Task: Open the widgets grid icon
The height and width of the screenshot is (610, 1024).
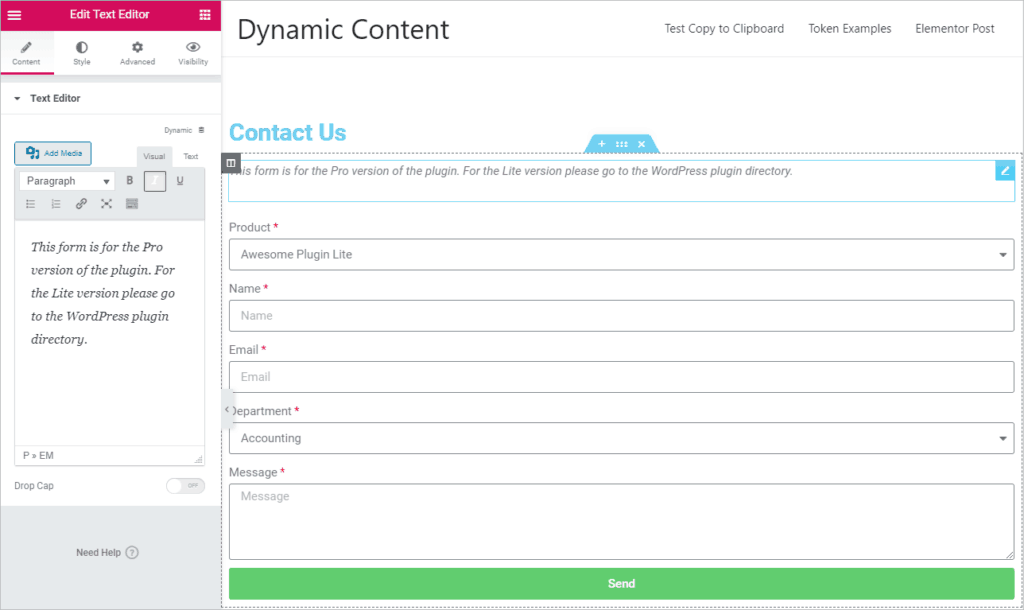Action: click(205, 15)
